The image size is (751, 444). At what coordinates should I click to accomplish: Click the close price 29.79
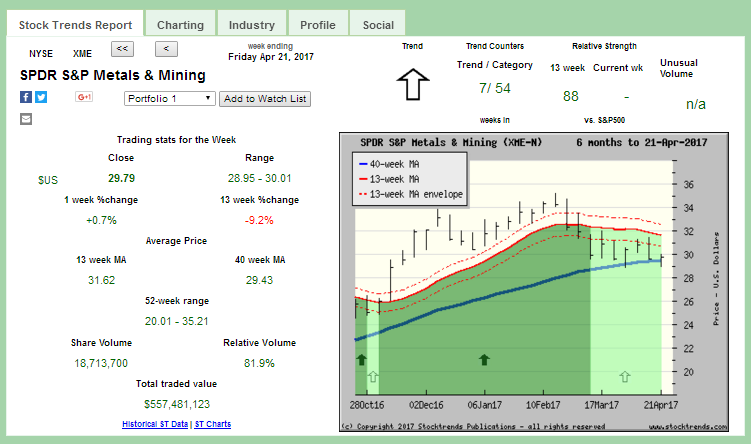pos(121,178)
